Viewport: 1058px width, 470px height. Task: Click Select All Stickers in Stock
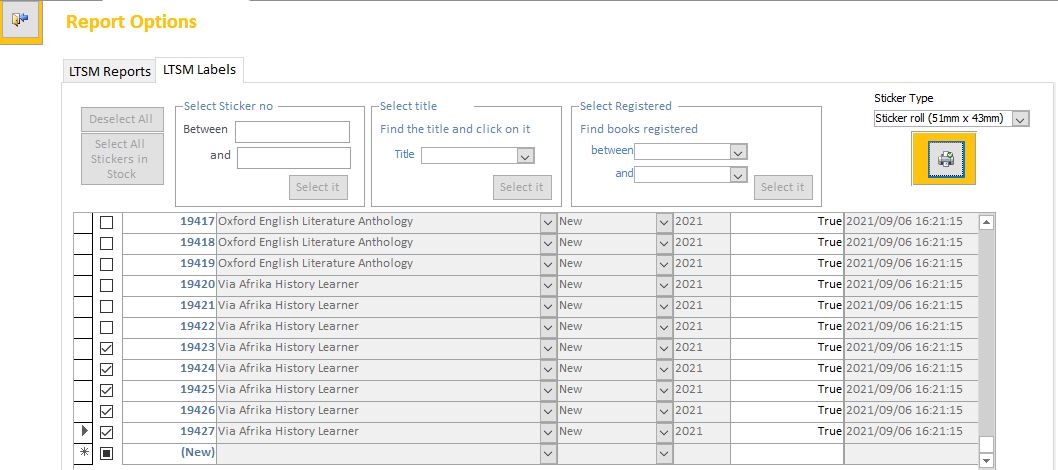[x=122, y=159]
